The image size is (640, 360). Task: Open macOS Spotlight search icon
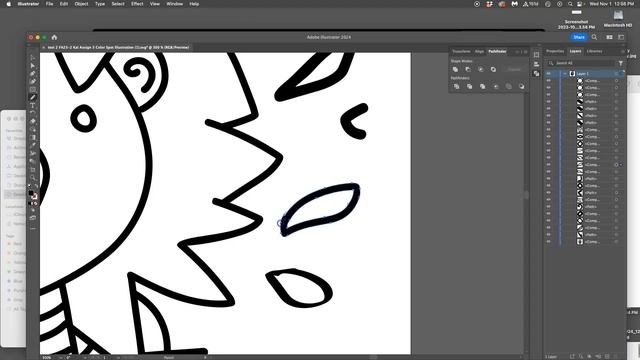point(570,4)
